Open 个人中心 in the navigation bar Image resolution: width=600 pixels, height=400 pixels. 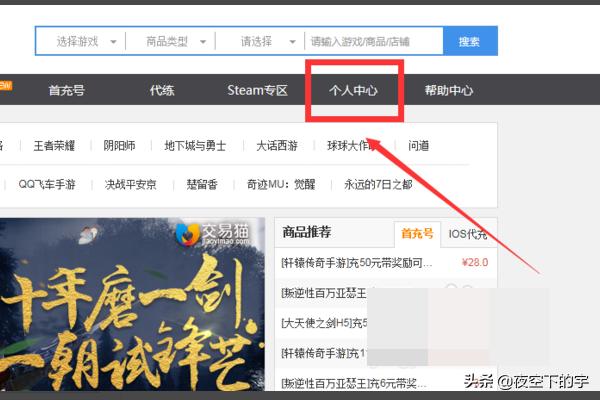point(353,90)
